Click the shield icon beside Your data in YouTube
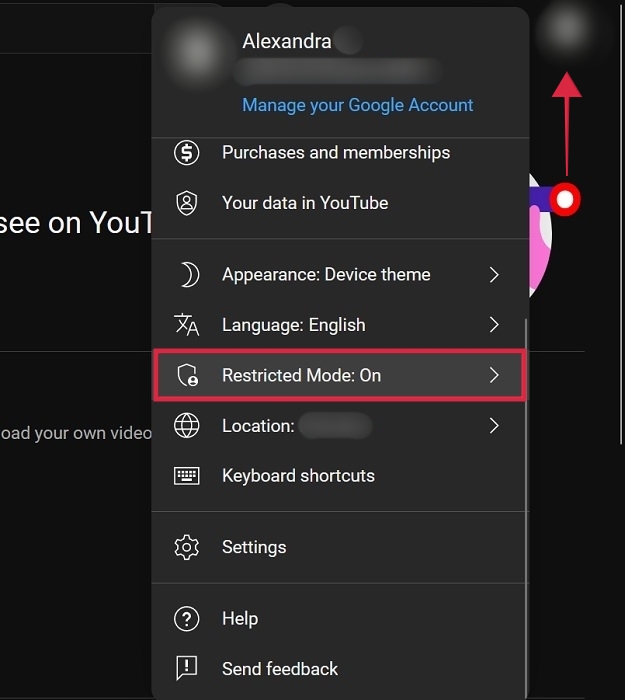625x700 pixels. [187, 203]
